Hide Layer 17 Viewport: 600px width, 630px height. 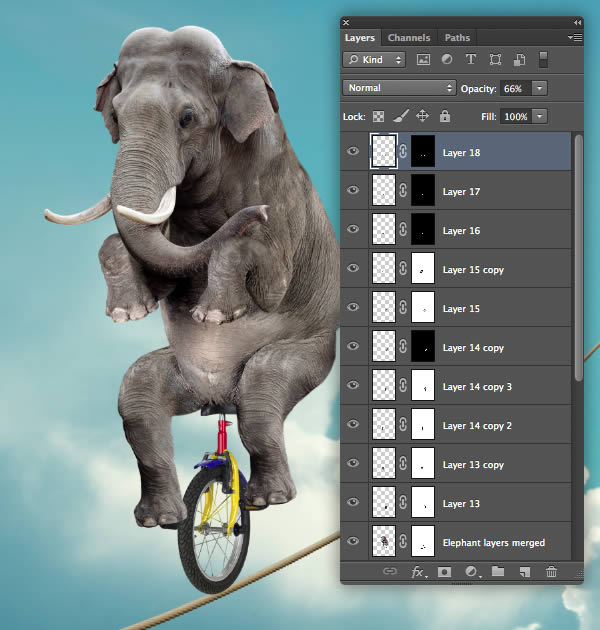coord(353,190)
